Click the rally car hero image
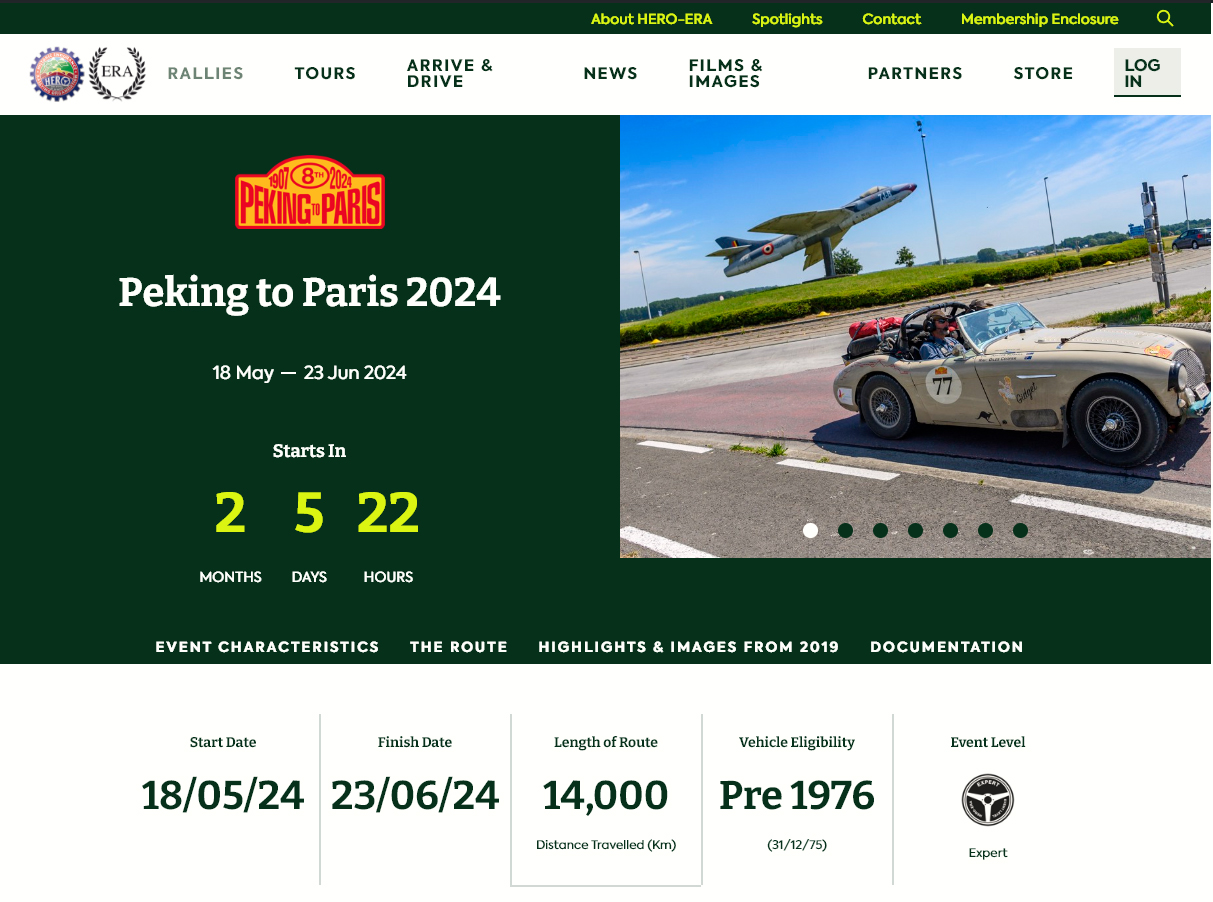This screenshot has width=1213, height=902. pos(915,336)
